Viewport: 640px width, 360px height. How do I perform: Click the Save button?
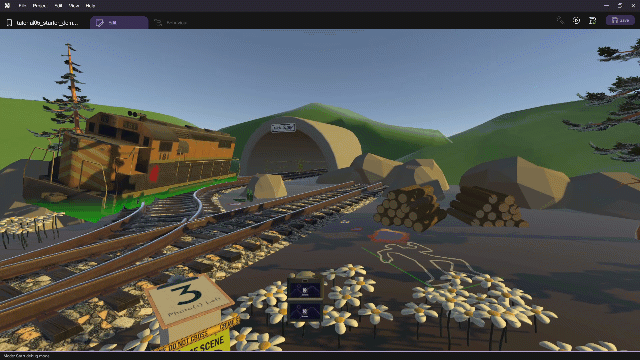(620, 20)
